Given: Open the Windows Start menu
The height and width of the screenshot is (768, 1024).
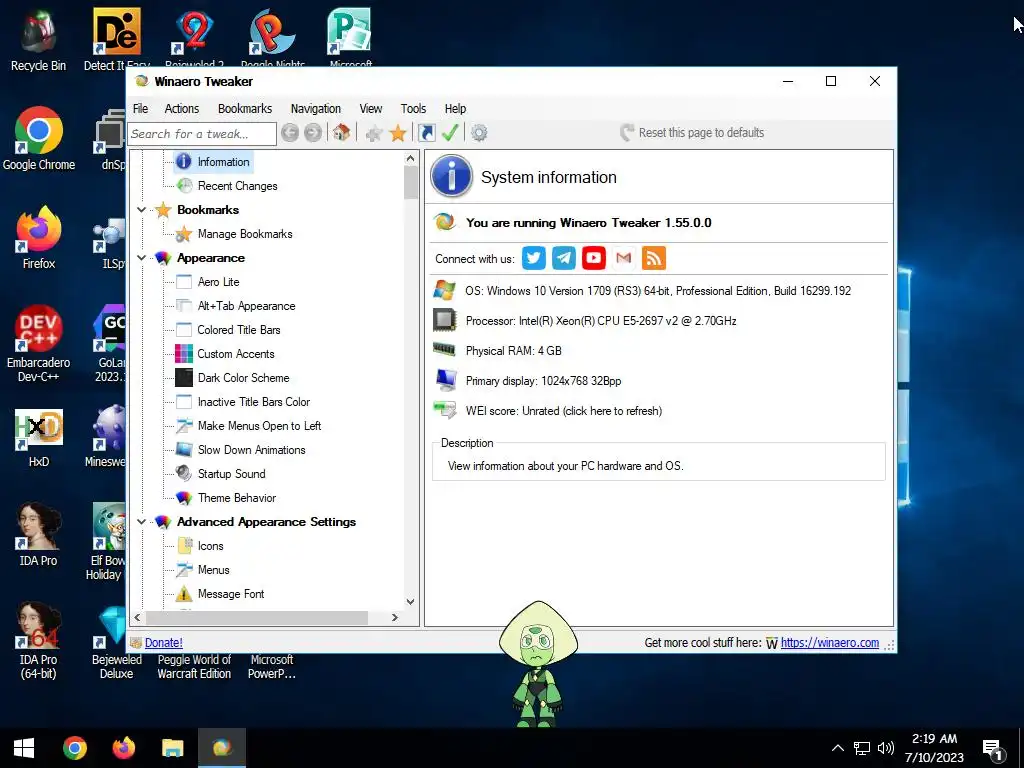Looking at the screenshot, I should coord(24,748).
